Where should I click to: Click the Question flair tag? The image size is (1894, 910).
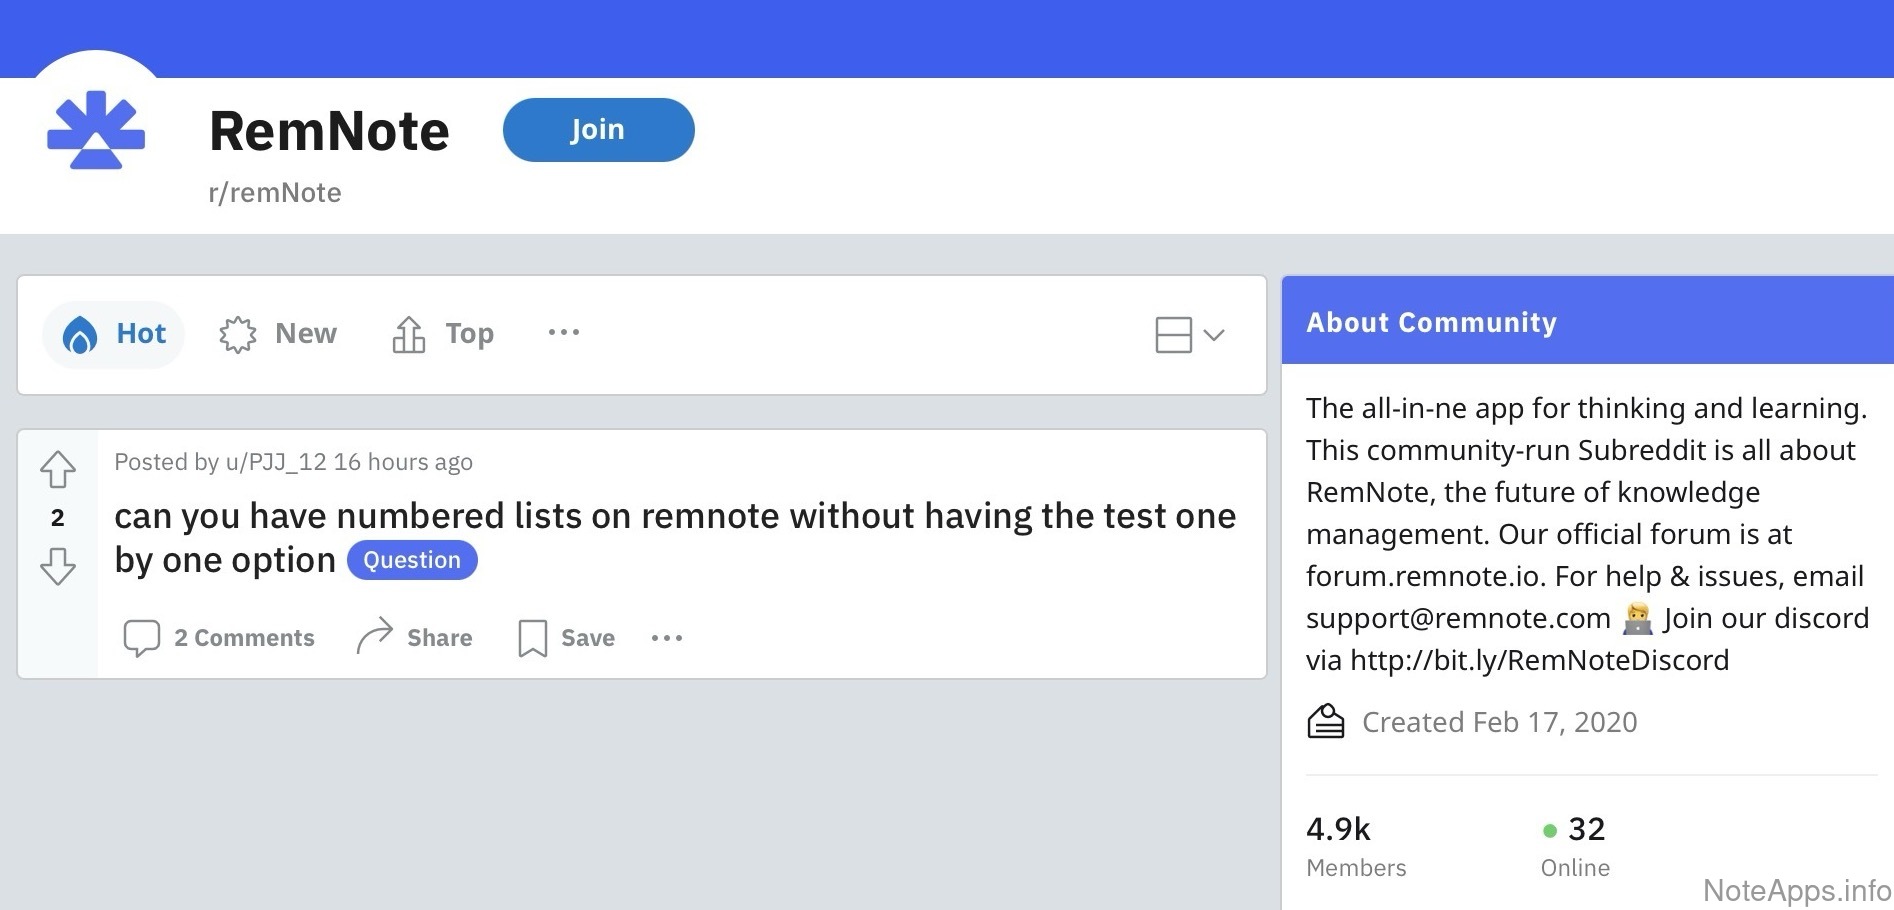412,560
